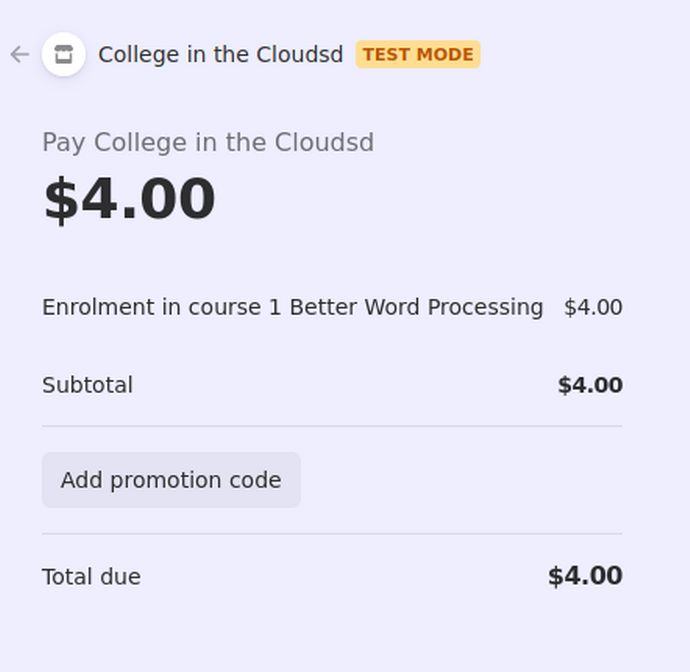Click the Total due label
The image size is (690, 672).
[x=92, y=577]
